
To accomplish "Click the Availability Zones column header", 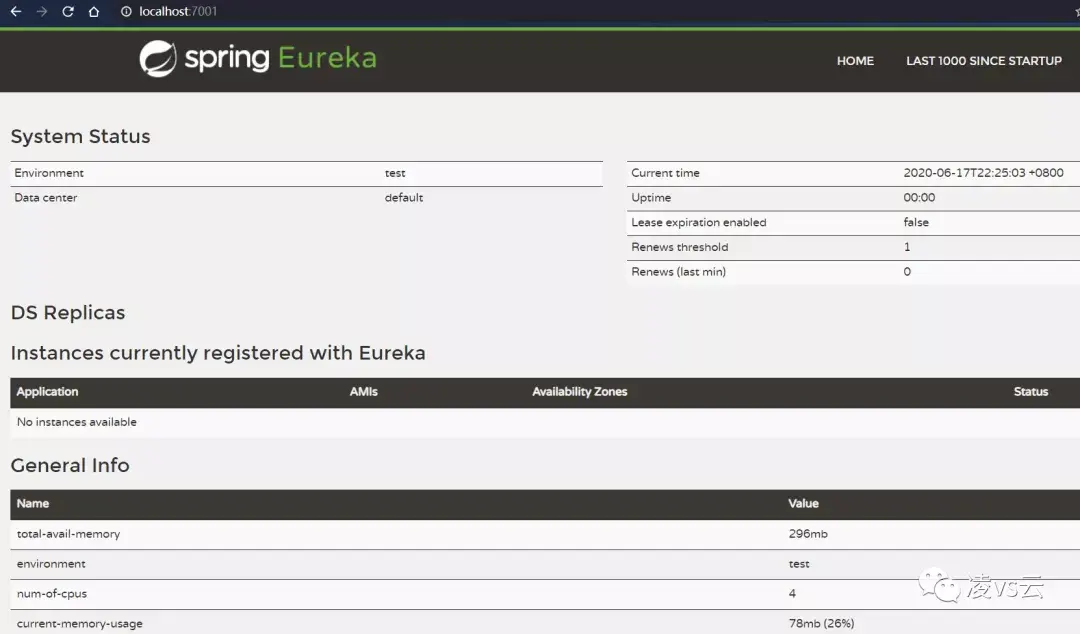I will click(579, 391).
